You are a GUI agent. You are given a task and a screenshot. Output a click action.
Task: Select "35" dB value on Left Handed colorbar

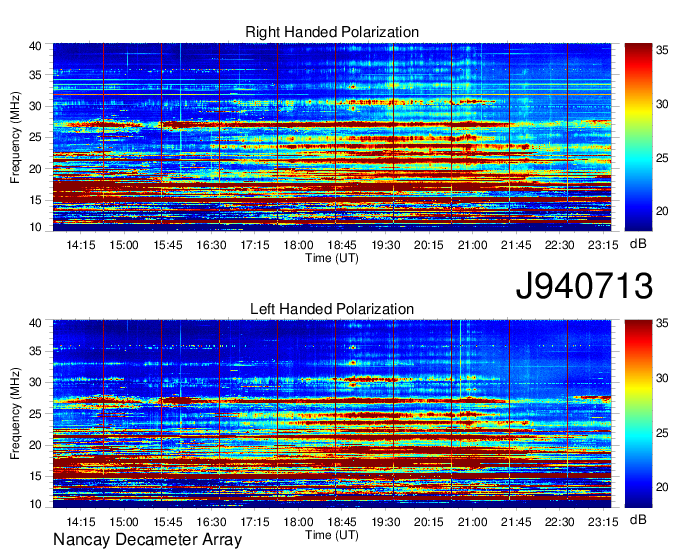point(662,323)
